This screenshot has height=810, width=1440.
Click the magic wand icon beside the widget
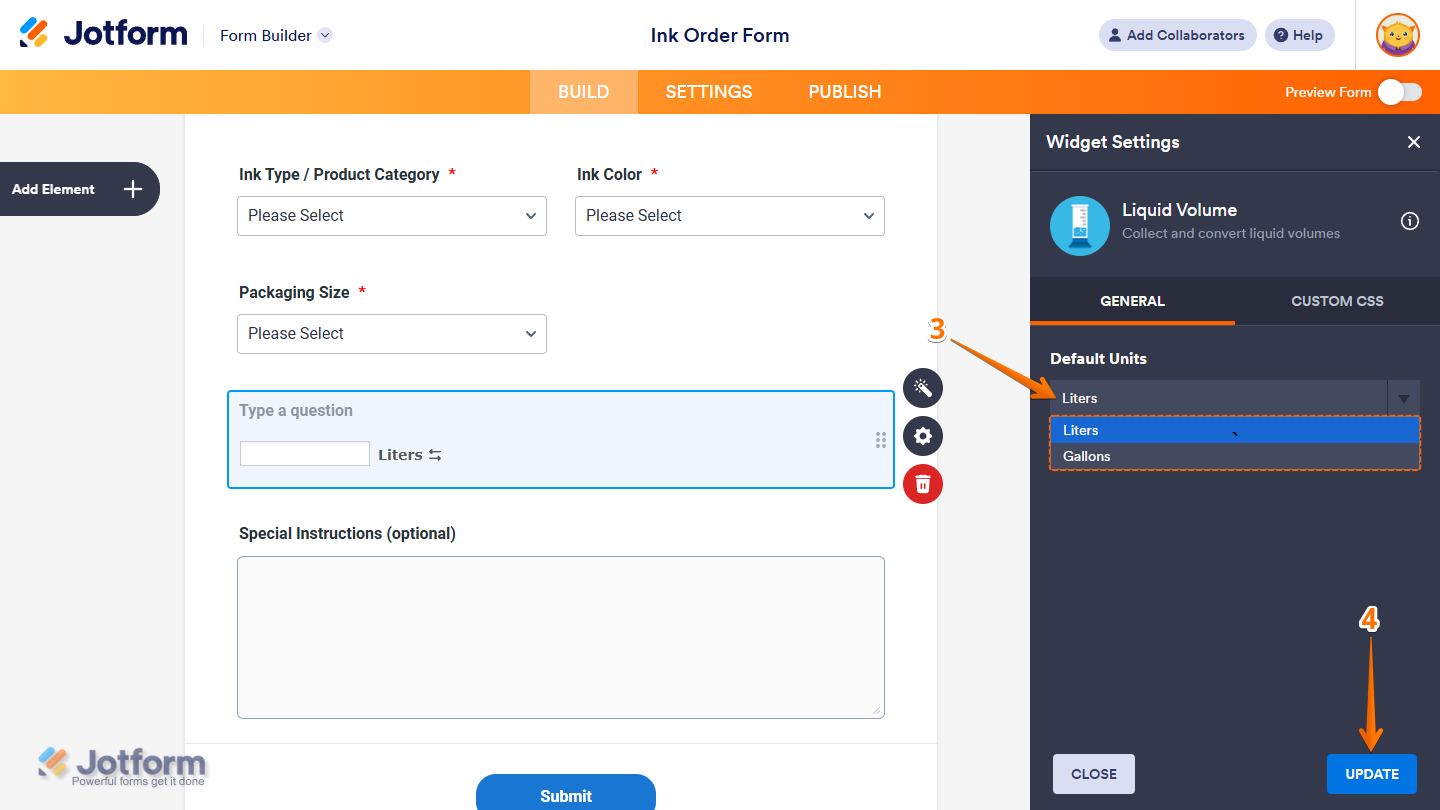(922, 388)
